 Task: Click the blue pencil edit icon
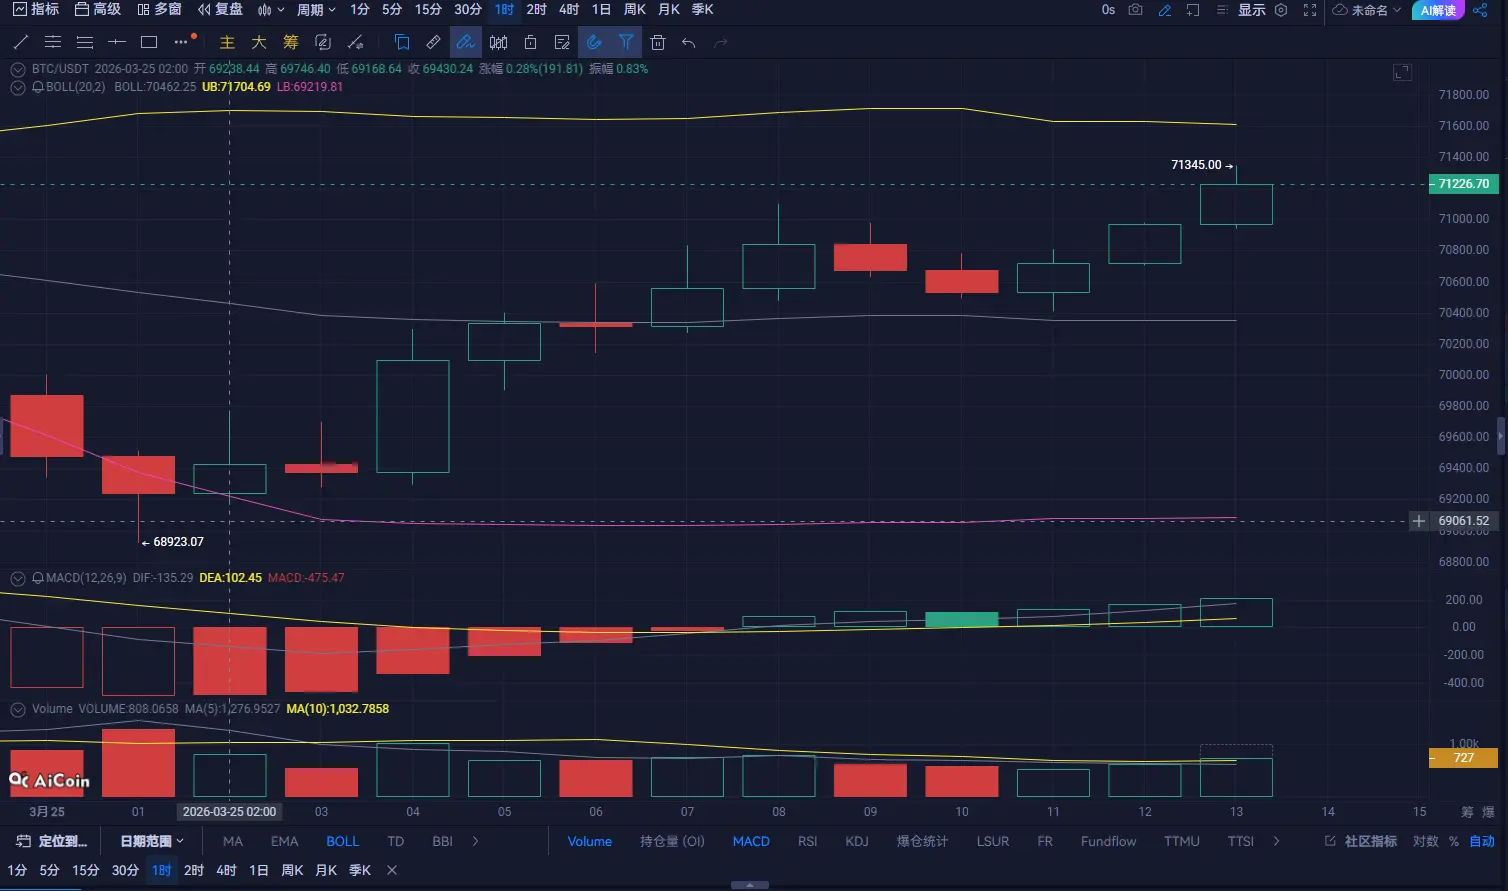tap(1165, 10)
